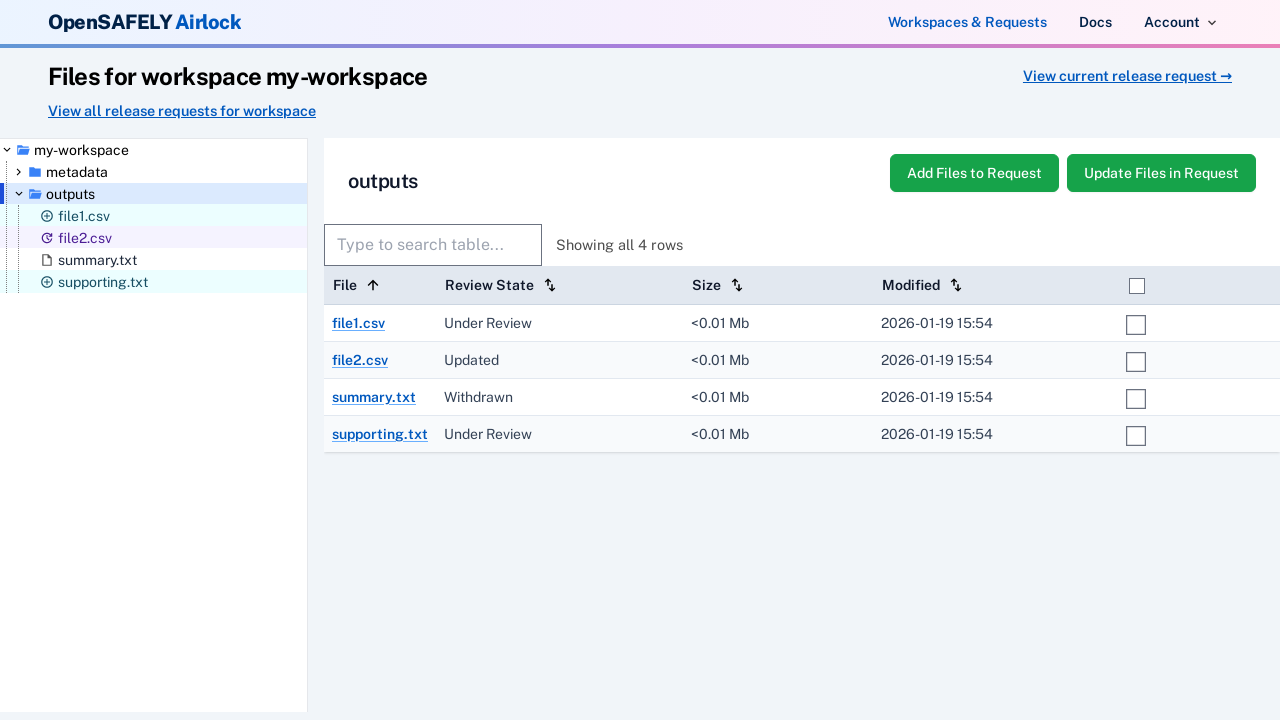Follow the View current release request link
This screenshot has height=720, width=1280.
click(x=1127, y=76)
